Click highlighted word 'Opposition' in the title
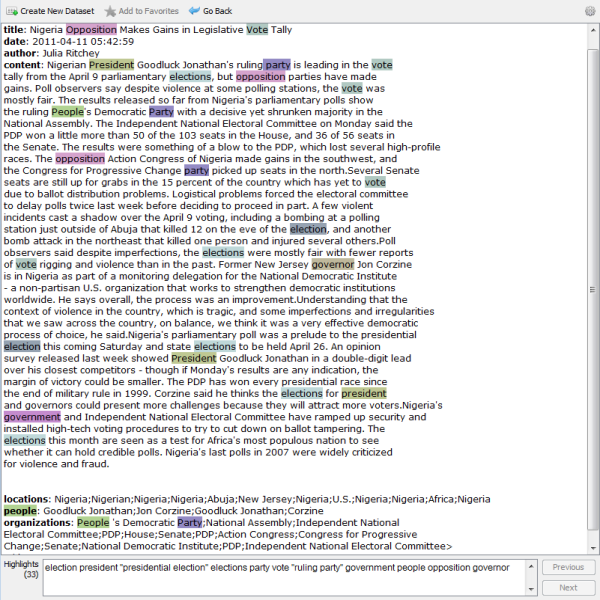This screenshot has height=600, width=600. click(91, 29)
